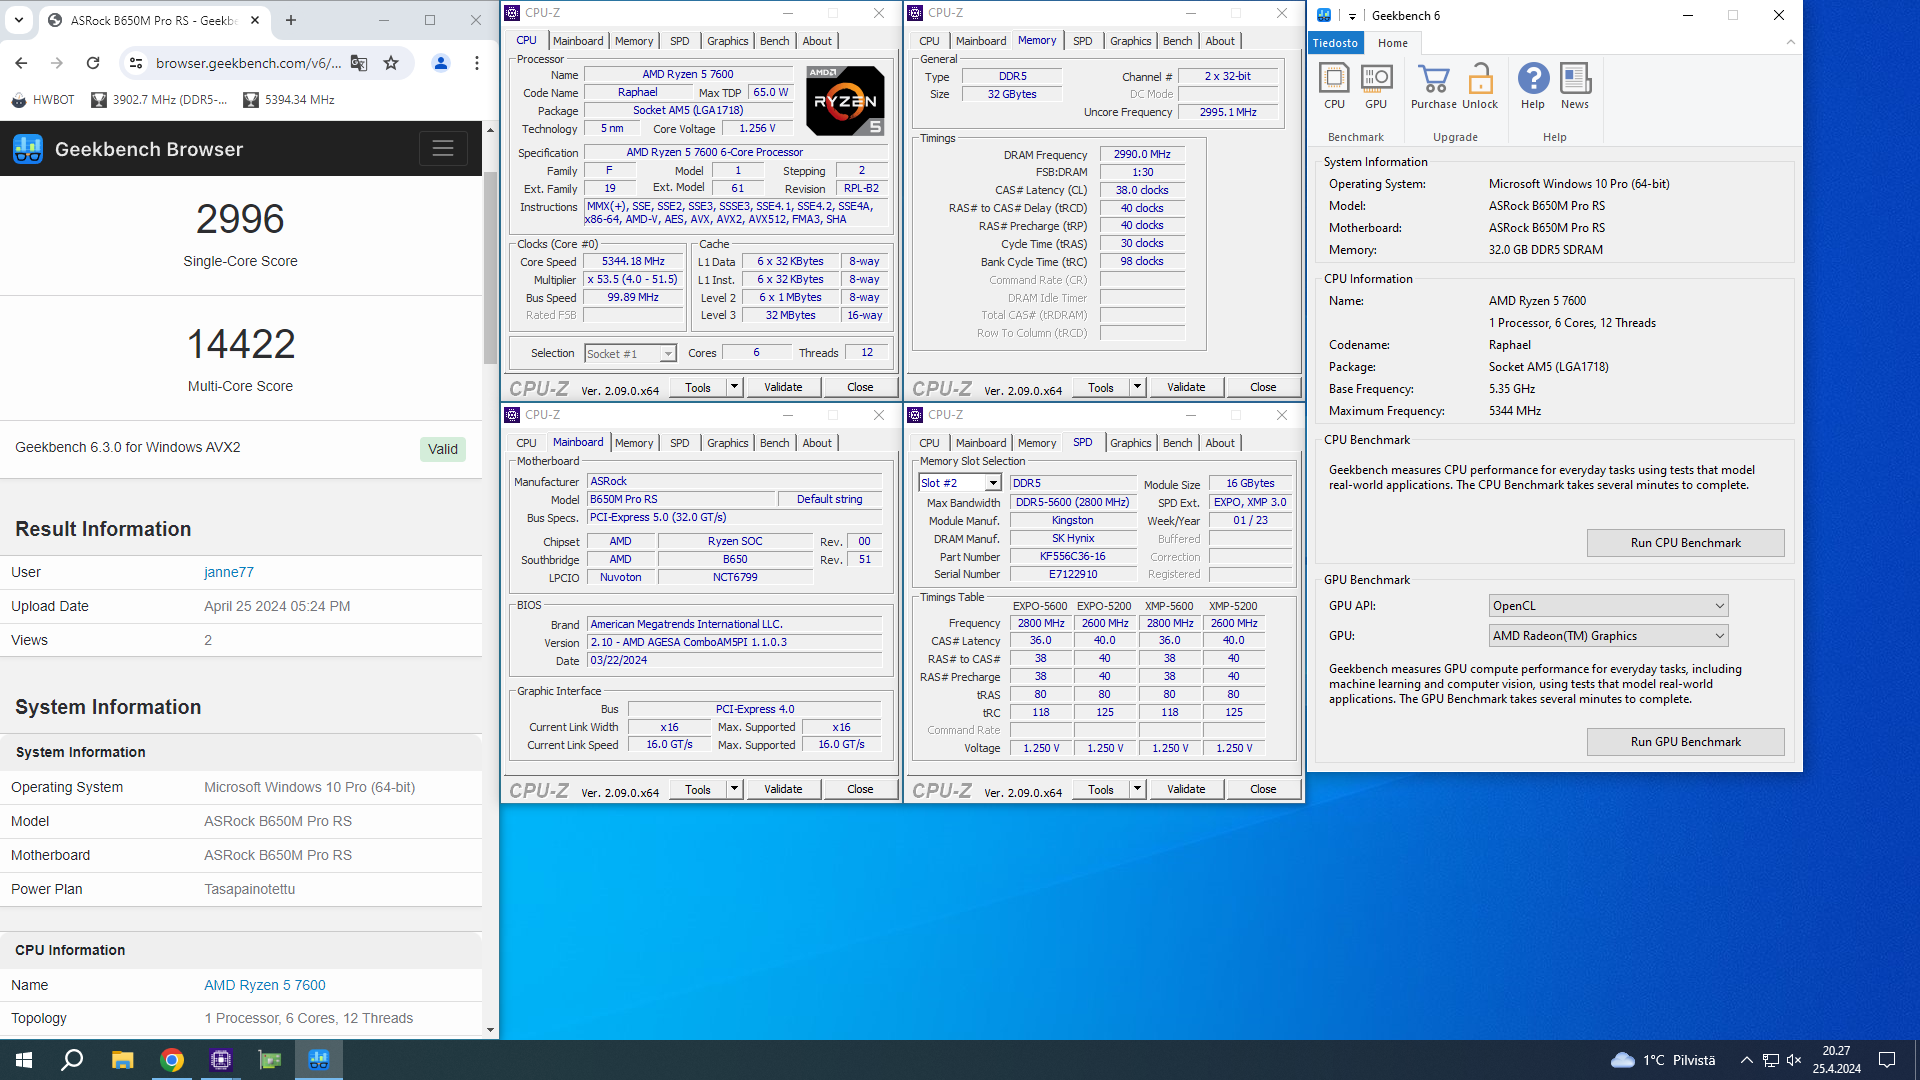Click Validate in top-left CPU-Z window
The width and height of the screenshot is (1920, 1080).
(783, 387)
